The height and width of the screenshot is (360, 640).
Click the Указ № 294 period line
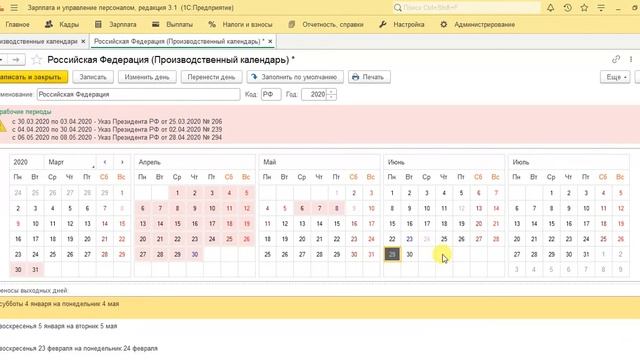click(117, 138)
